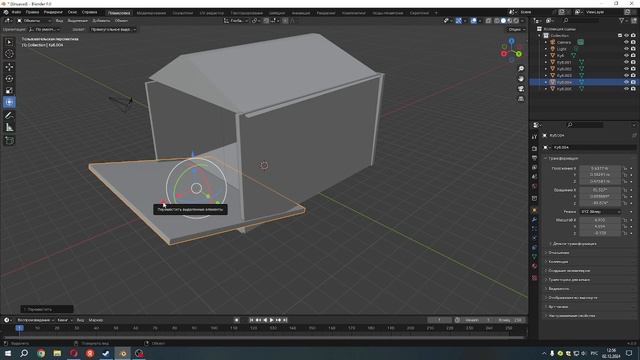Screen dimensions: 640x360
Task: Open the Material properties tab icon
Action: coord(534,266)
